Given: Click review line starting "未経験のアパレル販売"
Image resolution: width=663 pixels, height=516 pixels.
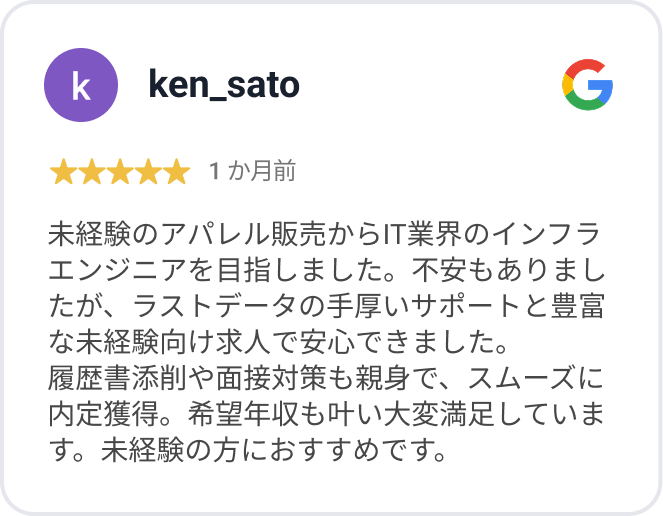Looking at the screenshot, I should [324, 234].
